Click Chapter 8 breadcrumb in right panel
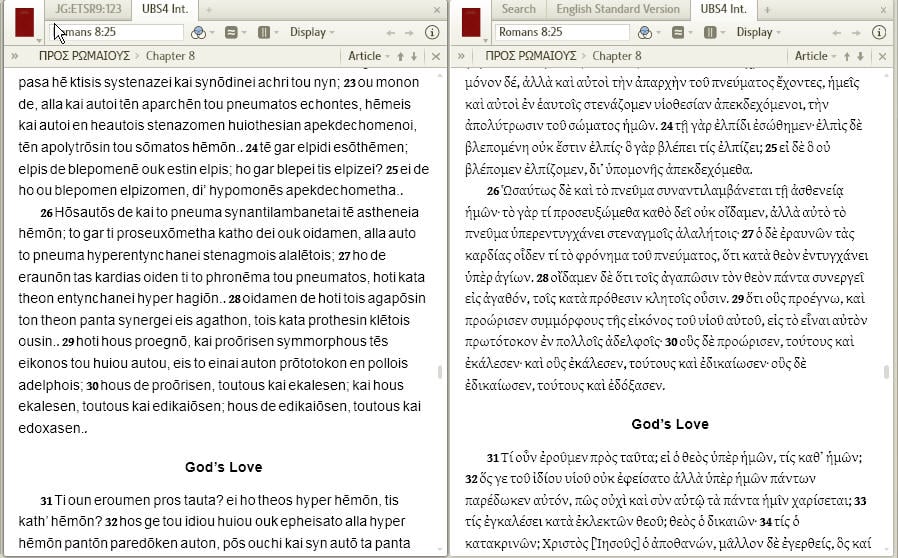Image resolution: width=898 pixels, height=558 pixels. click(617, 56)
